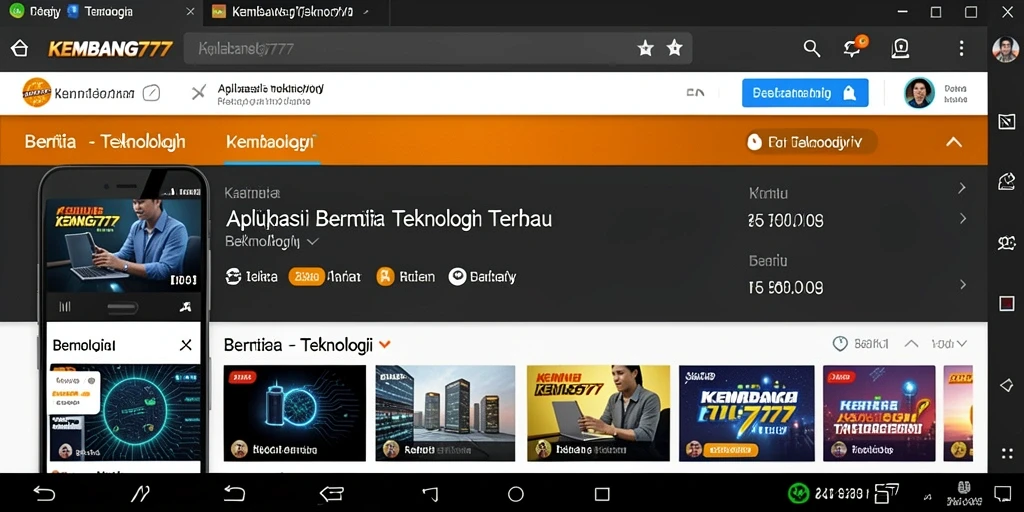The image size is (1024, 512).
Task: Open the glowing blue circuit thumbnail
Action: pyautogui.click(x=295, y=413)
